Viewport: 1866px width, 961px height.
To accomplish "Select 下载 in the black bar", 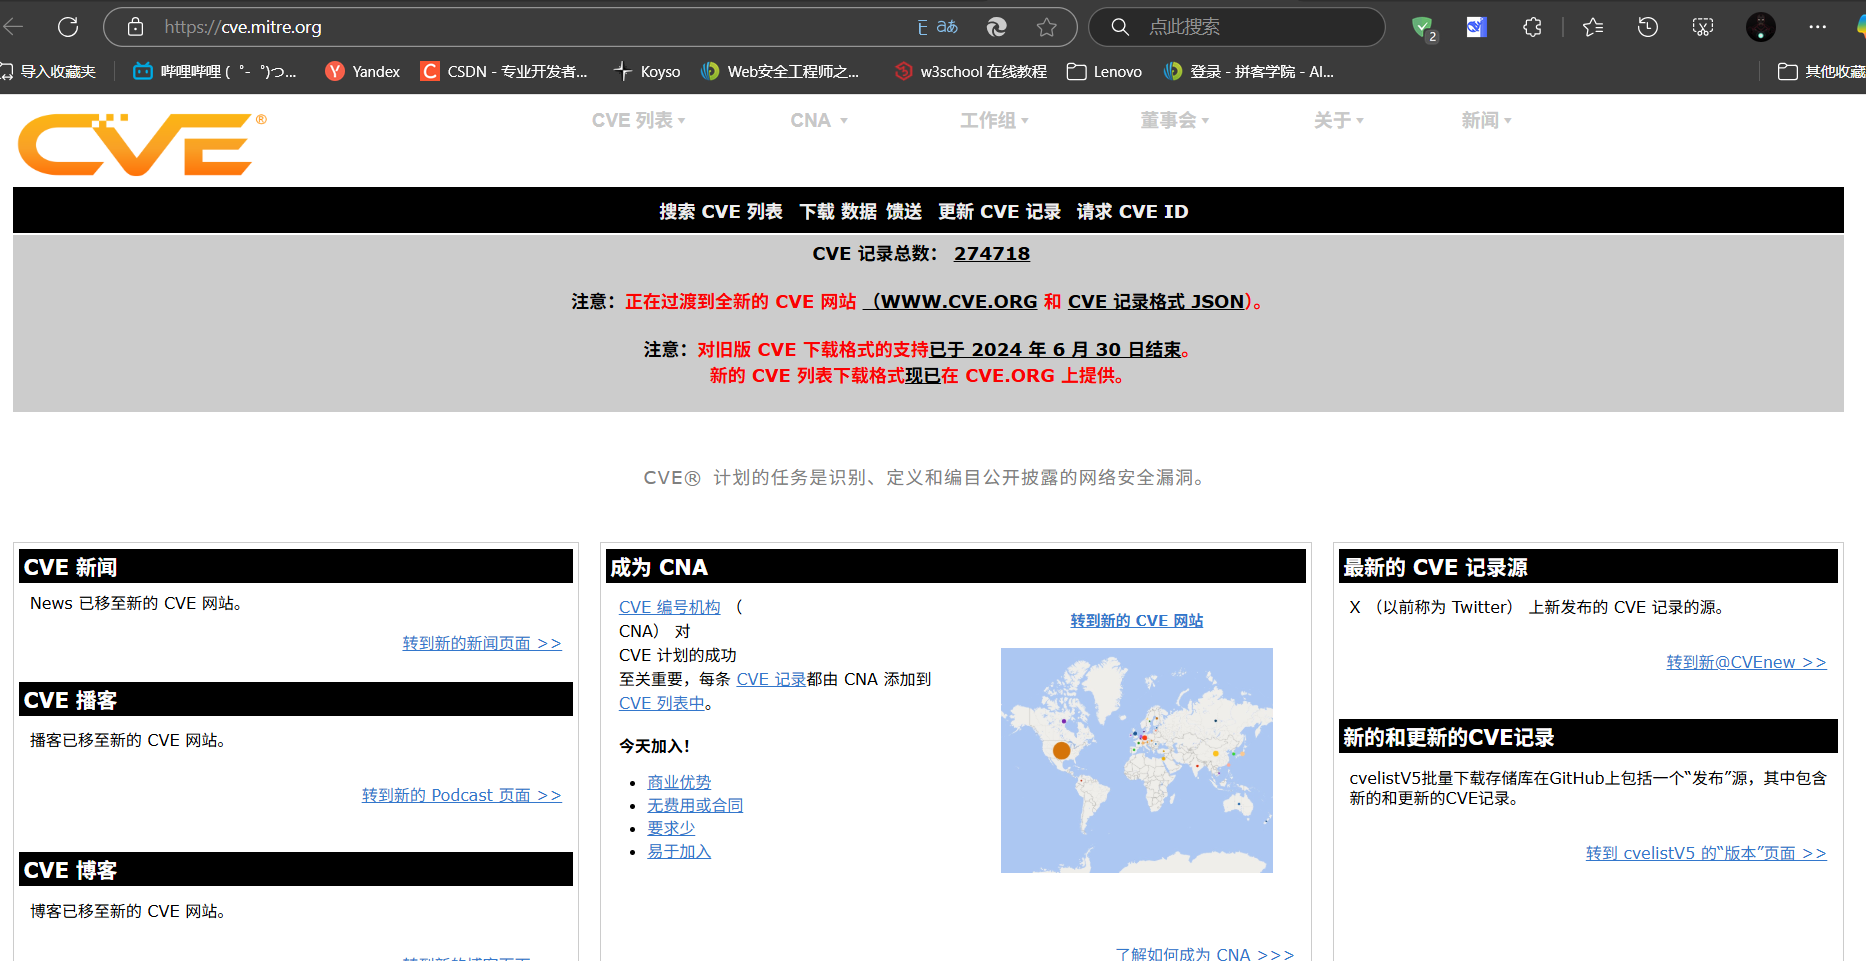I will pos(816,212).
